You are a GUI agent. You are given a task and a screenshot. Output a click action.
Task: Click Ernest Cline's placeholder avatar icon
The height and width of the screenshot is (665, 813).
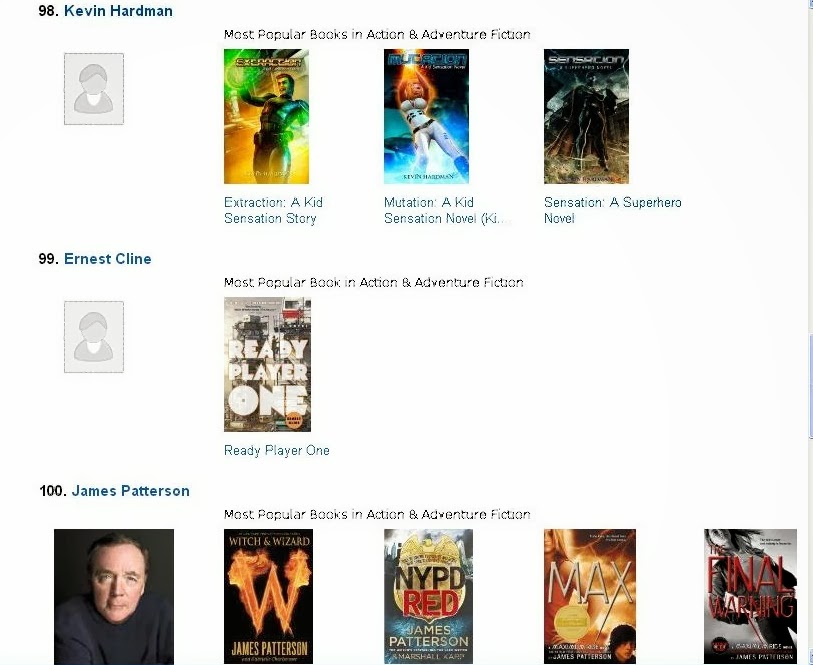coord(94,337)
